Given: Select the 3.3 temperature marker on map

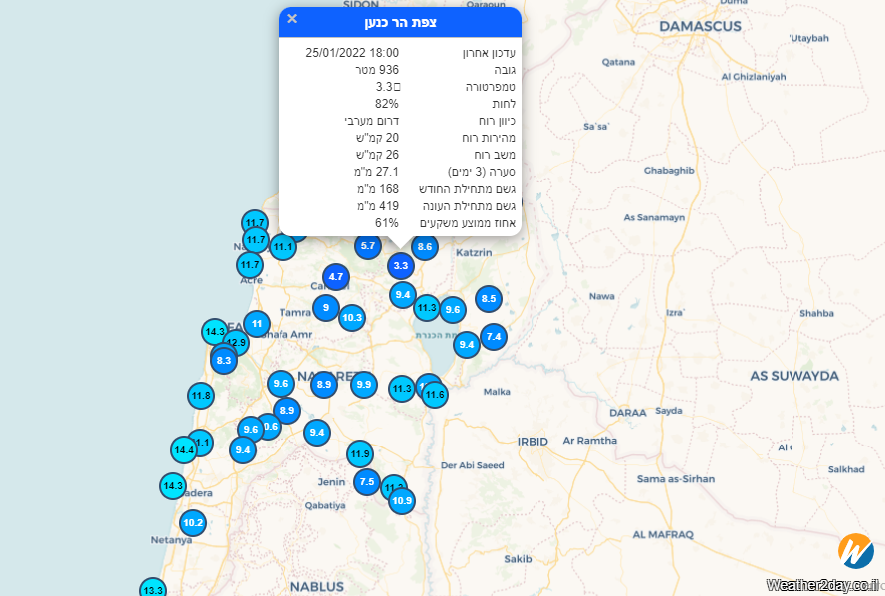Looking at the screenshot, I should pos(401,266).
